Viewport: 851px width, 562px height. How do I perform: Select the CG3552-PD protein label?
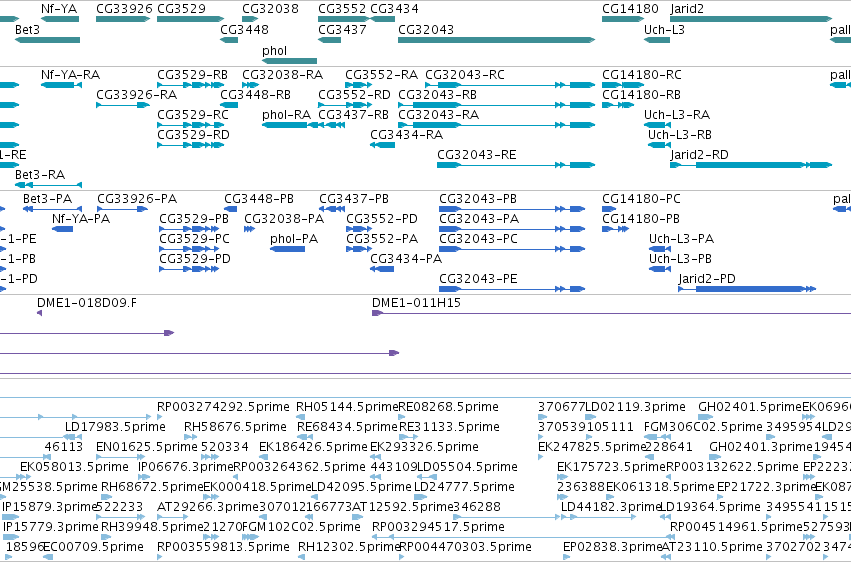point(382,219)
